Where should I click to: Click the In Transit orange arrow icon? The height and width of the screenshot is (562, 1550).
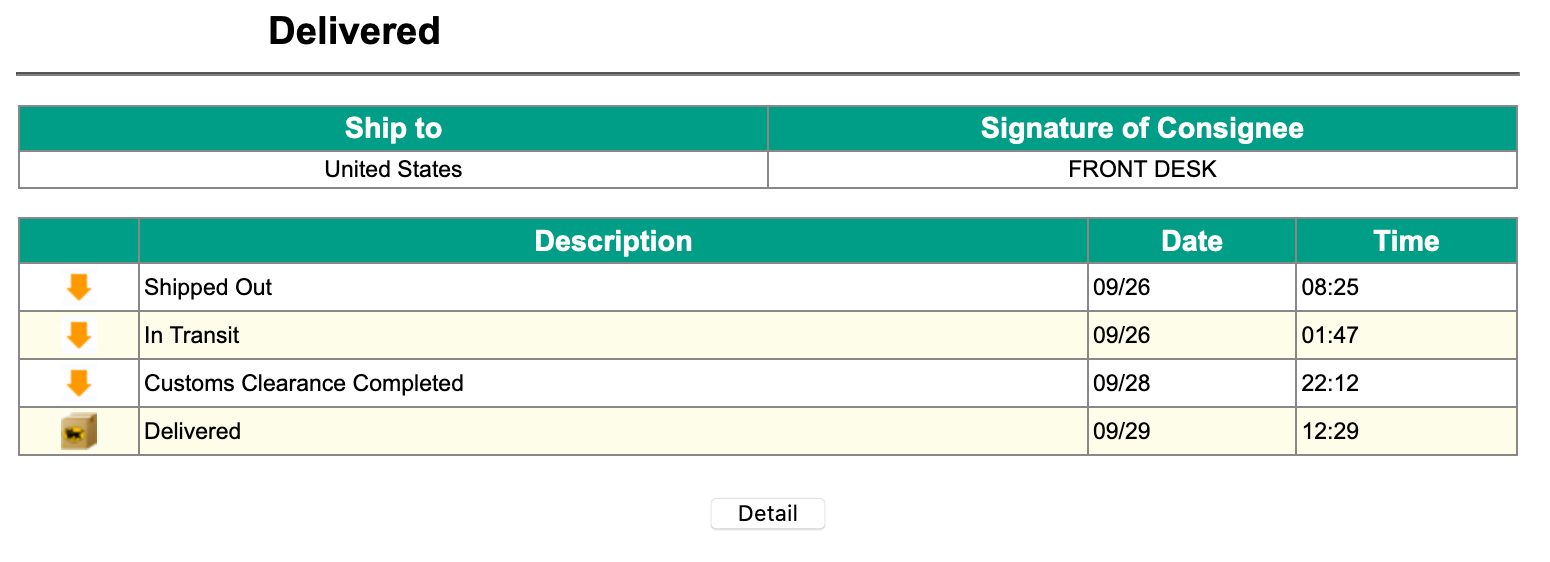click(79, 335)
